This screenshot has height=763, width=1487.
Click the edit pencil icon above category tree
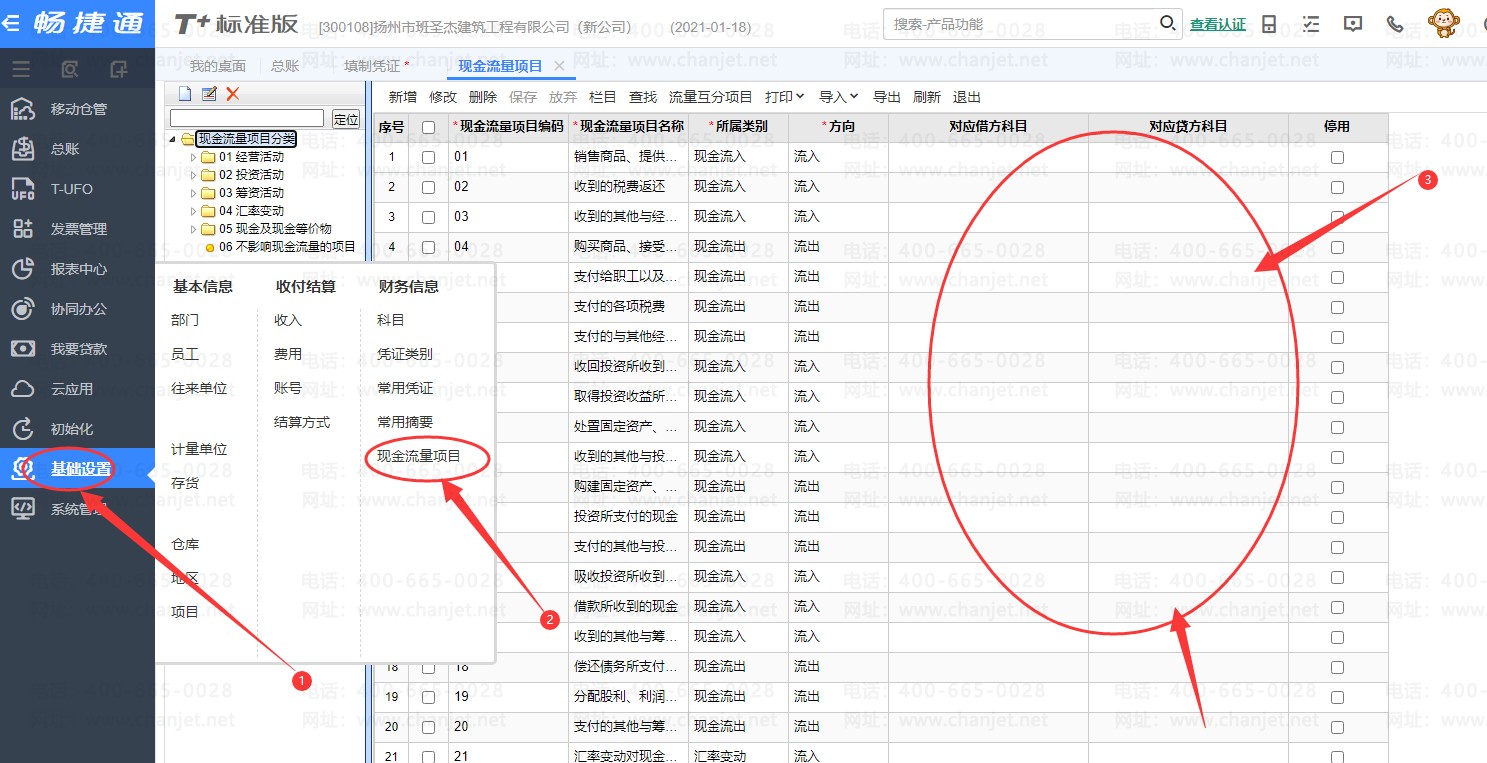point(209,94)
